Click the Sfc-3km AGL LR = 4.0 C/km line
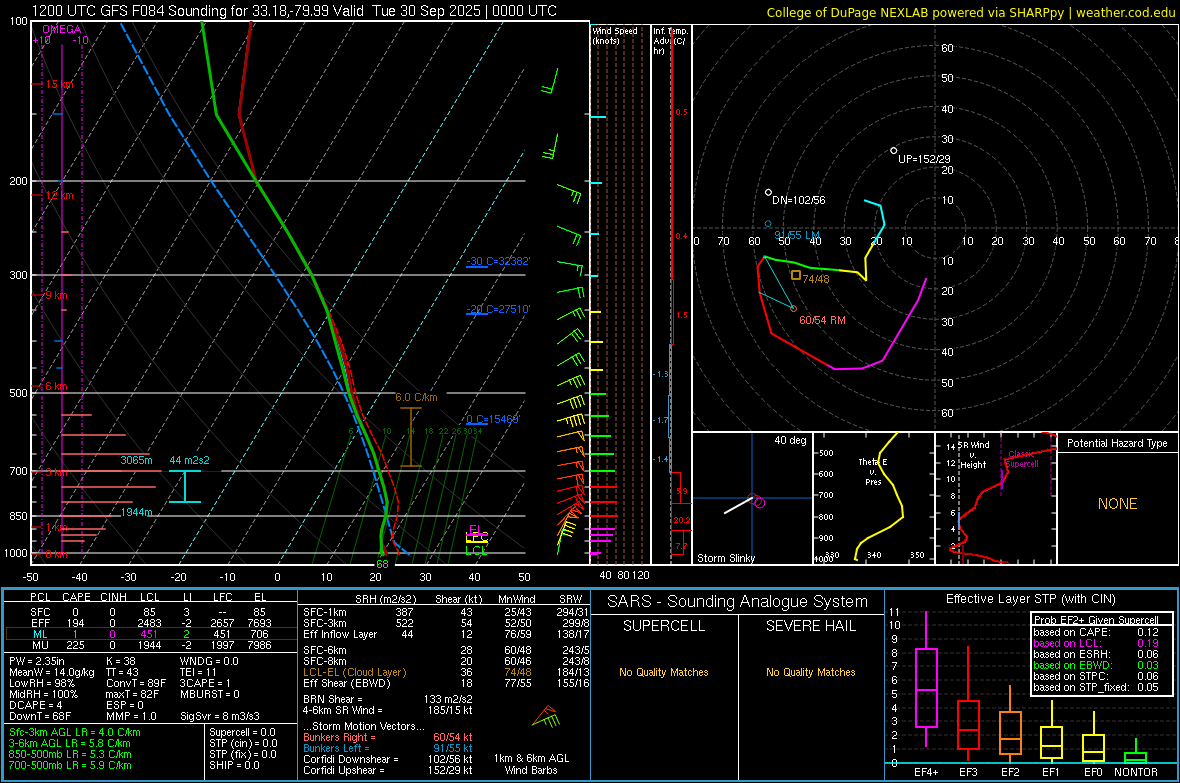 [75, 732]
